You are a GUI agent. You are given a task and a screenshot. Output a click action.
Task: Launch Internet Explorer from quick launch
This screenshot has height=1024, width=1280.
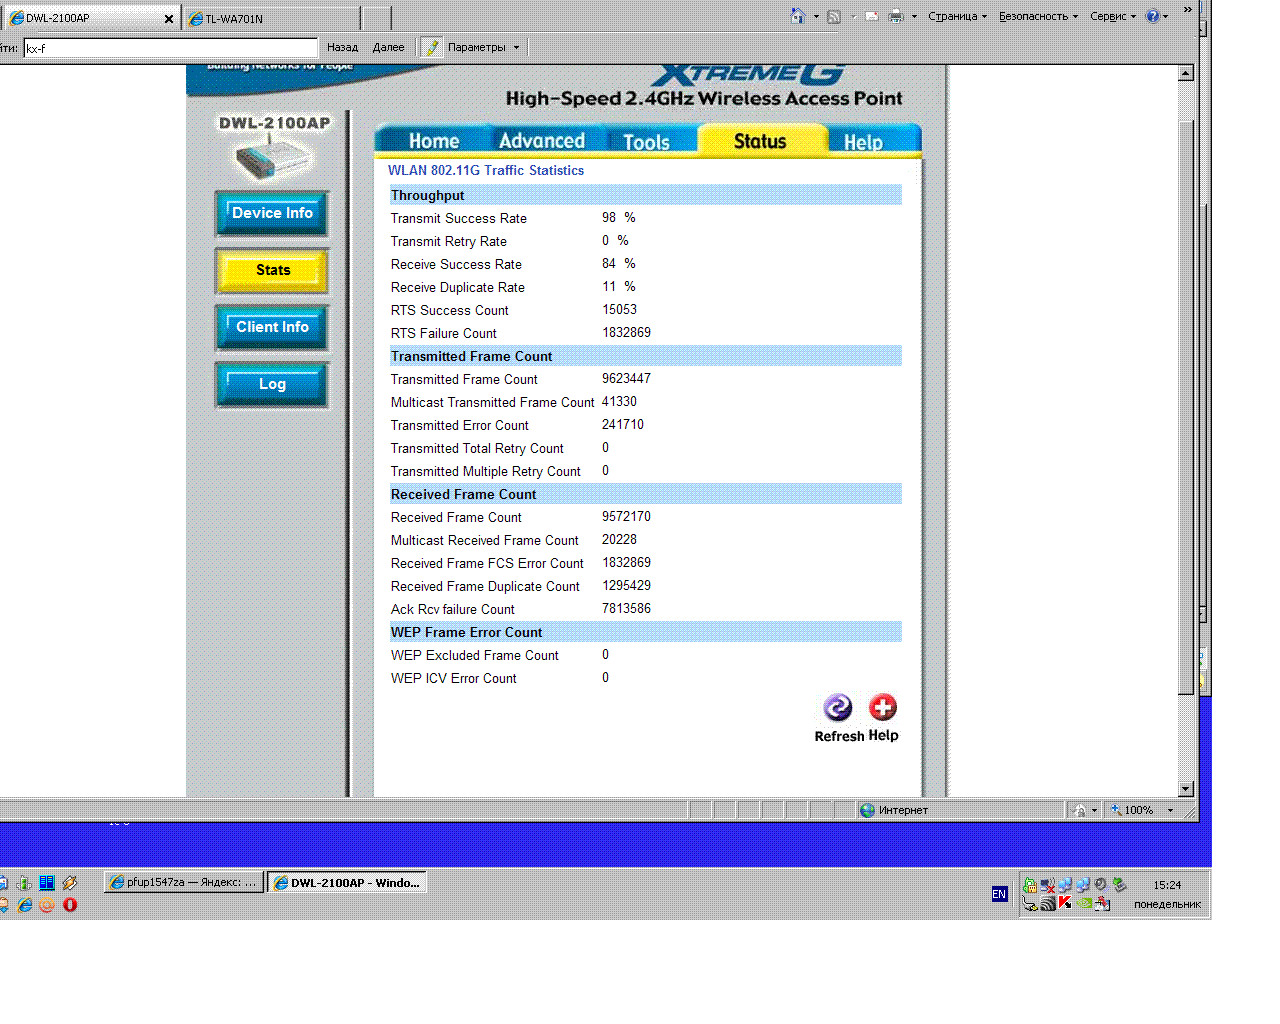coord(25,905)
